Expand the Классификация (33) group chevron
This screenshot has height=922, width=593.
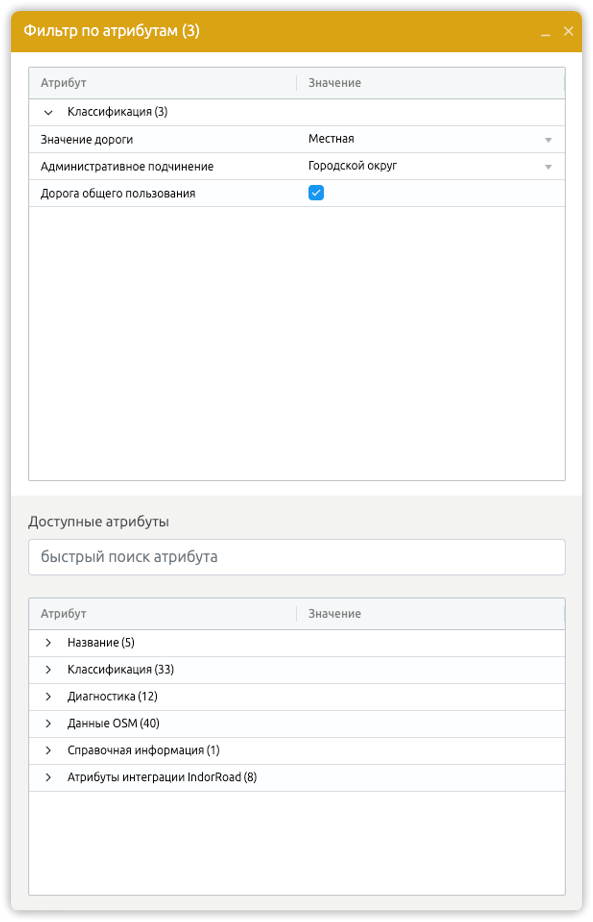pos(49,670)
